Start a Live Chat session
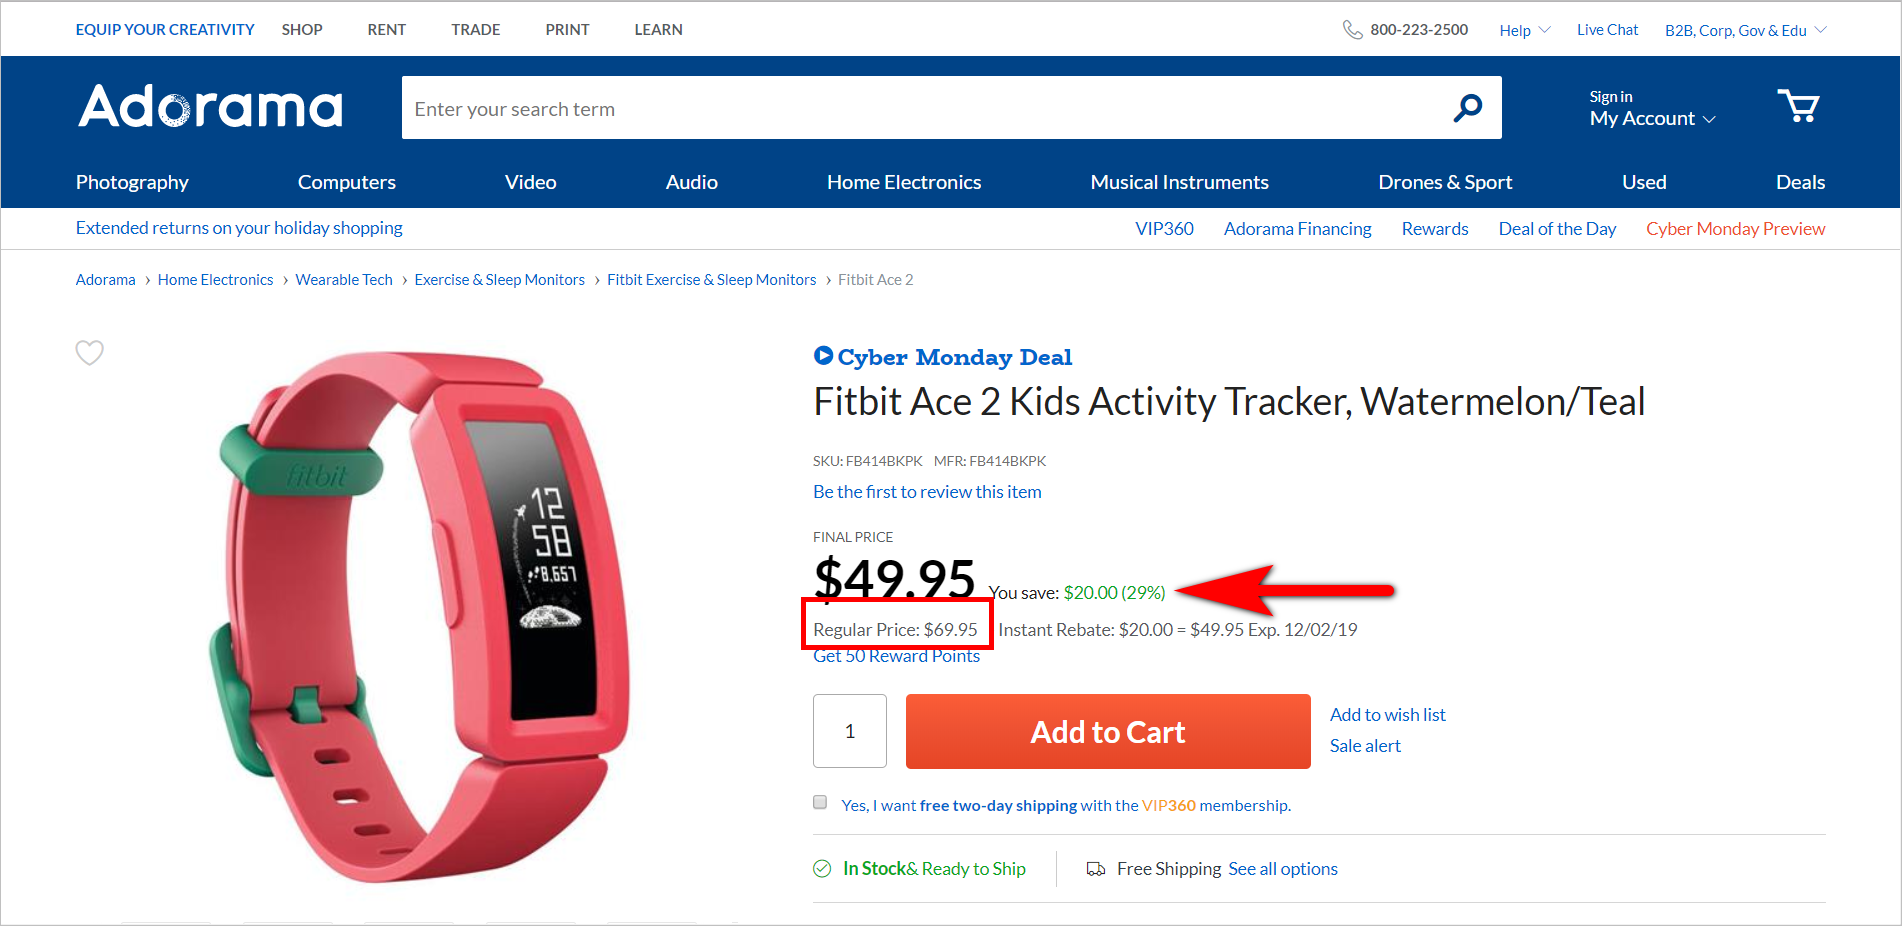Image resolution: width=1902 pixels, height=926 pixels. click(1606, 29)
